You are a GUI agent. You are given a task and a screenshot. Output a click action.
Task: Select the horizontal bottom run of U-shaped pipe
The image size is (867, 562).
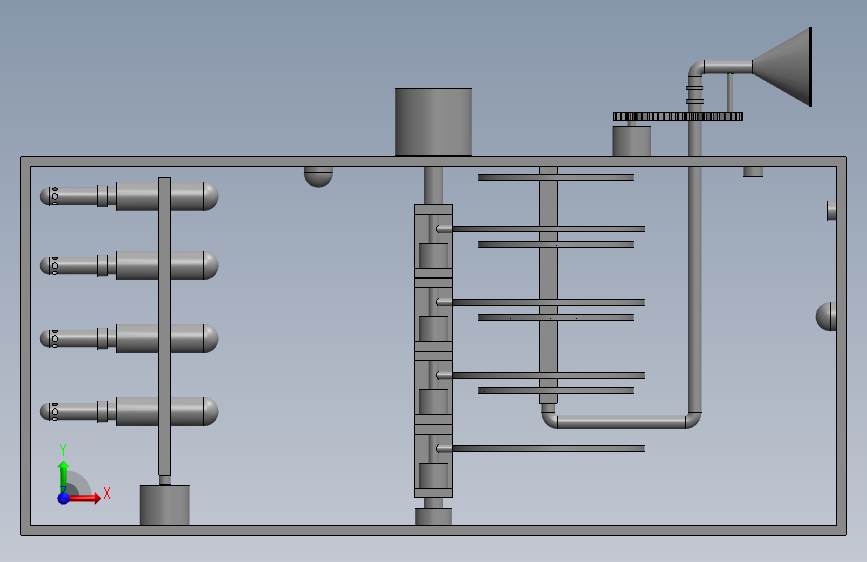point(621,423)
